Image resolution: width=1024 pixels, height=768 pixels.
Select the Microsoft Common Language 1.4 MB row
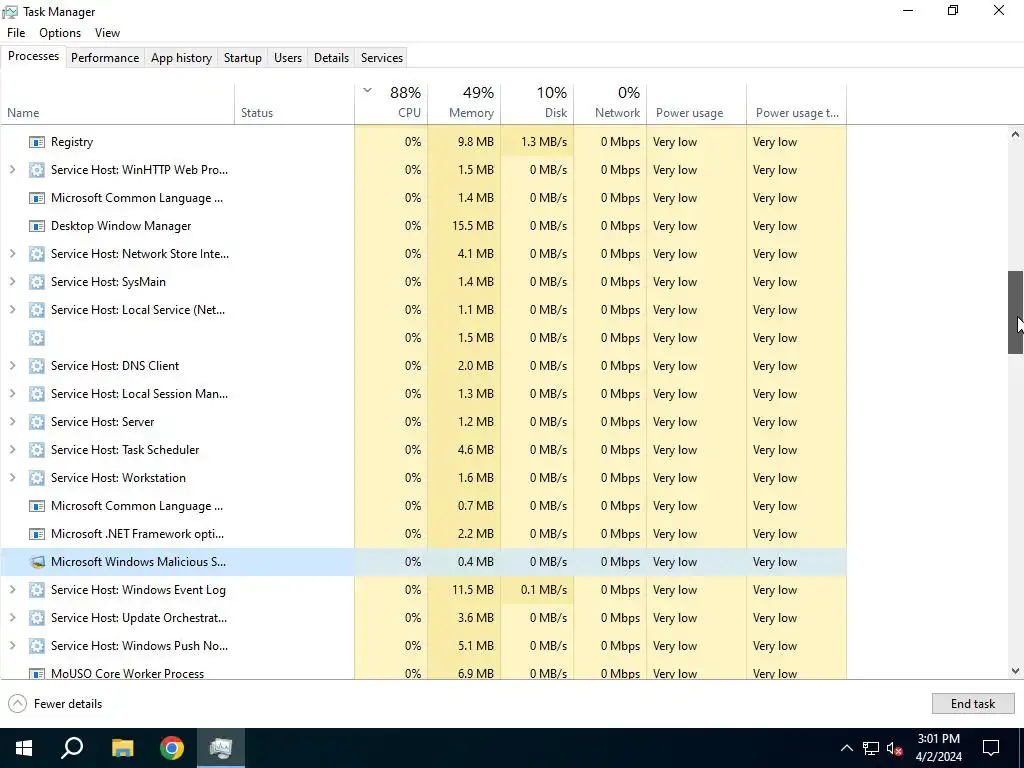(x=424, y=198)
